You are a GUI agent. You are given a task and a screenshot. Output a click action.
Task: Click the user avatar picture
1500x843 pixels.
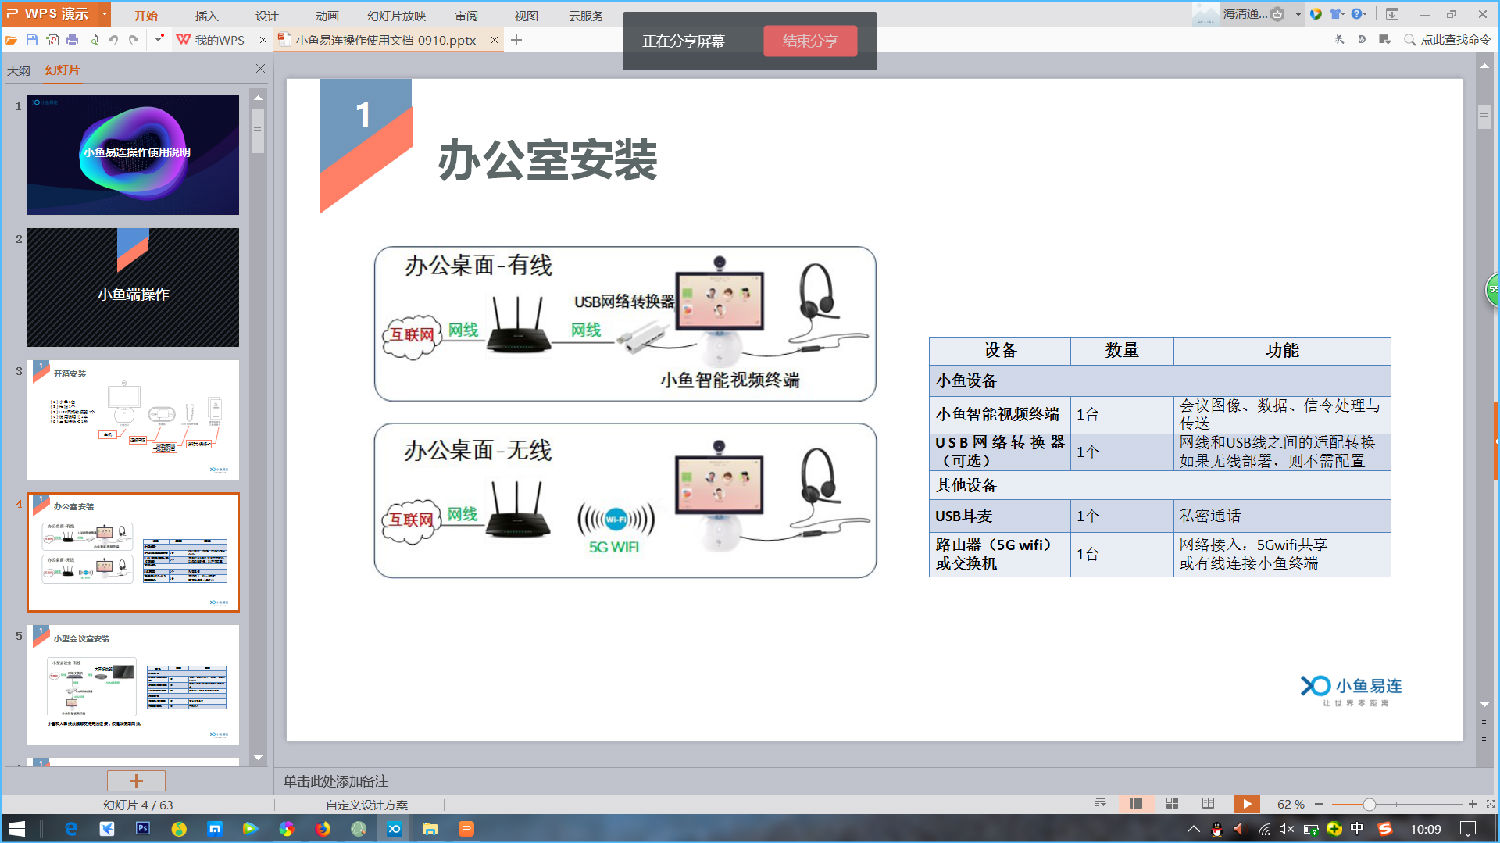pyautogui.click(x=1205, y=14)
